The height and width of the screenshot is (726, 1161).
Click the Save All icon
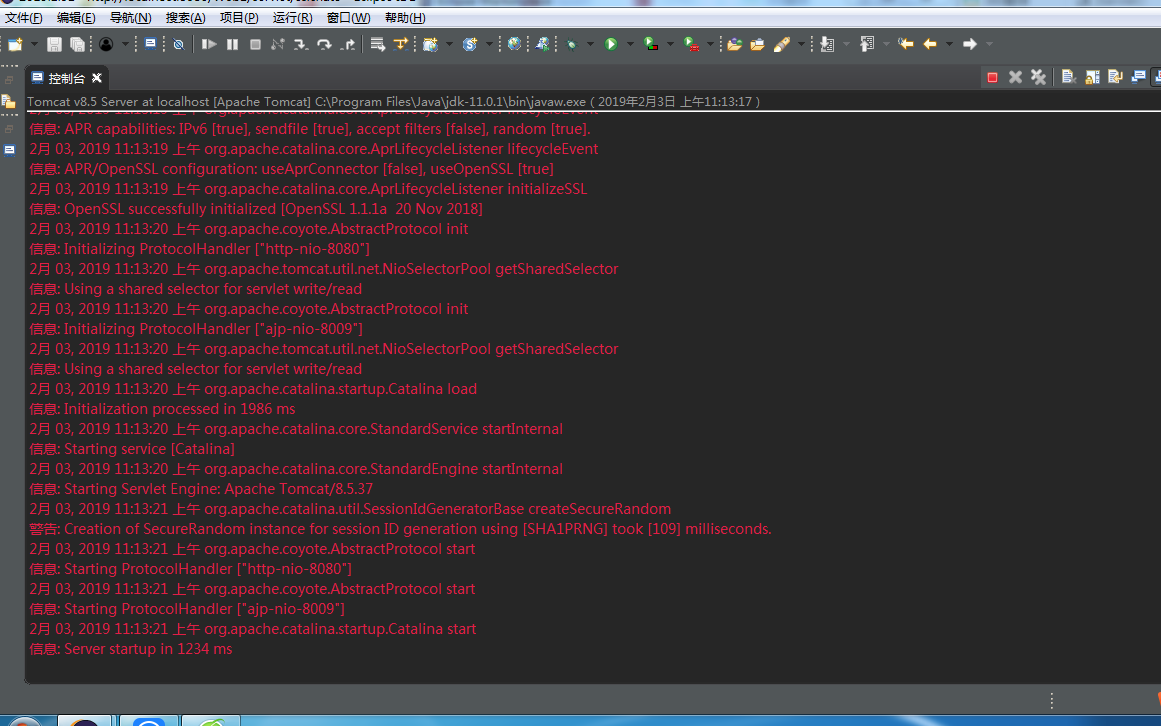(x=77, y=44)
